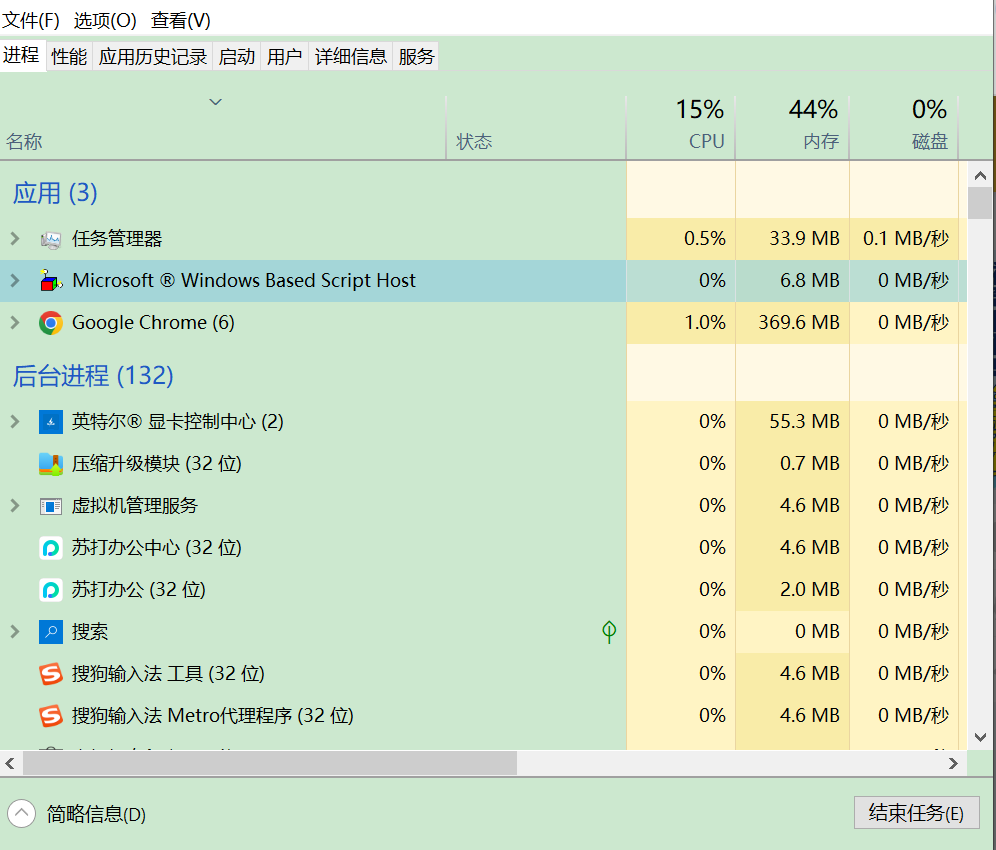Open the 查看(V) menu
996x850 pixels.
pyautogui.click(x=180, y=20)
